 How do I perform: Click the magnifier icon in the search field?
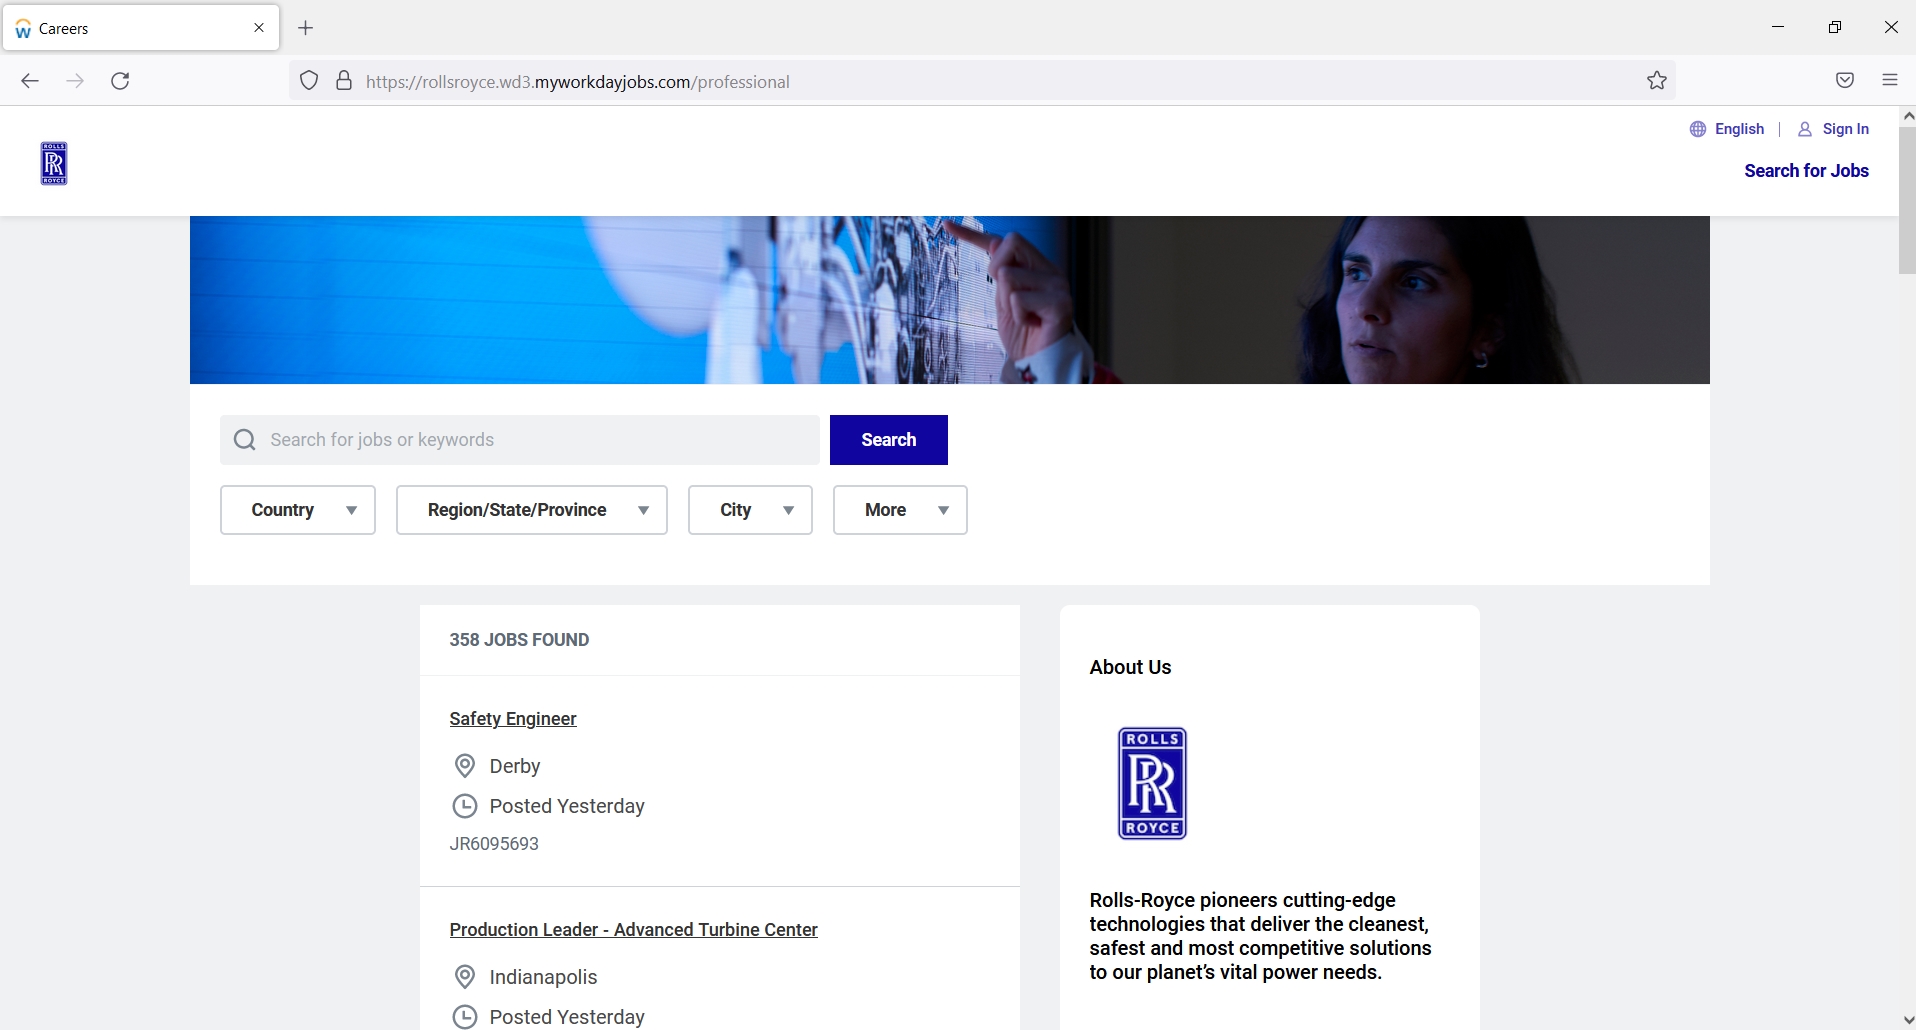click(x=244, y=440)
